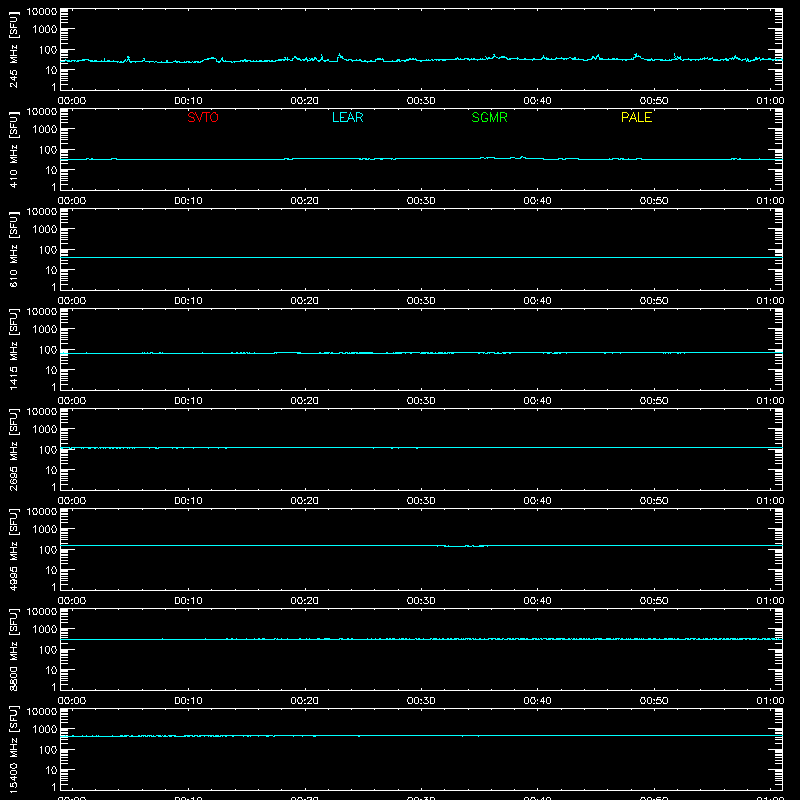Click 00:10 time label of 245 MHz plot

point(188,101)
